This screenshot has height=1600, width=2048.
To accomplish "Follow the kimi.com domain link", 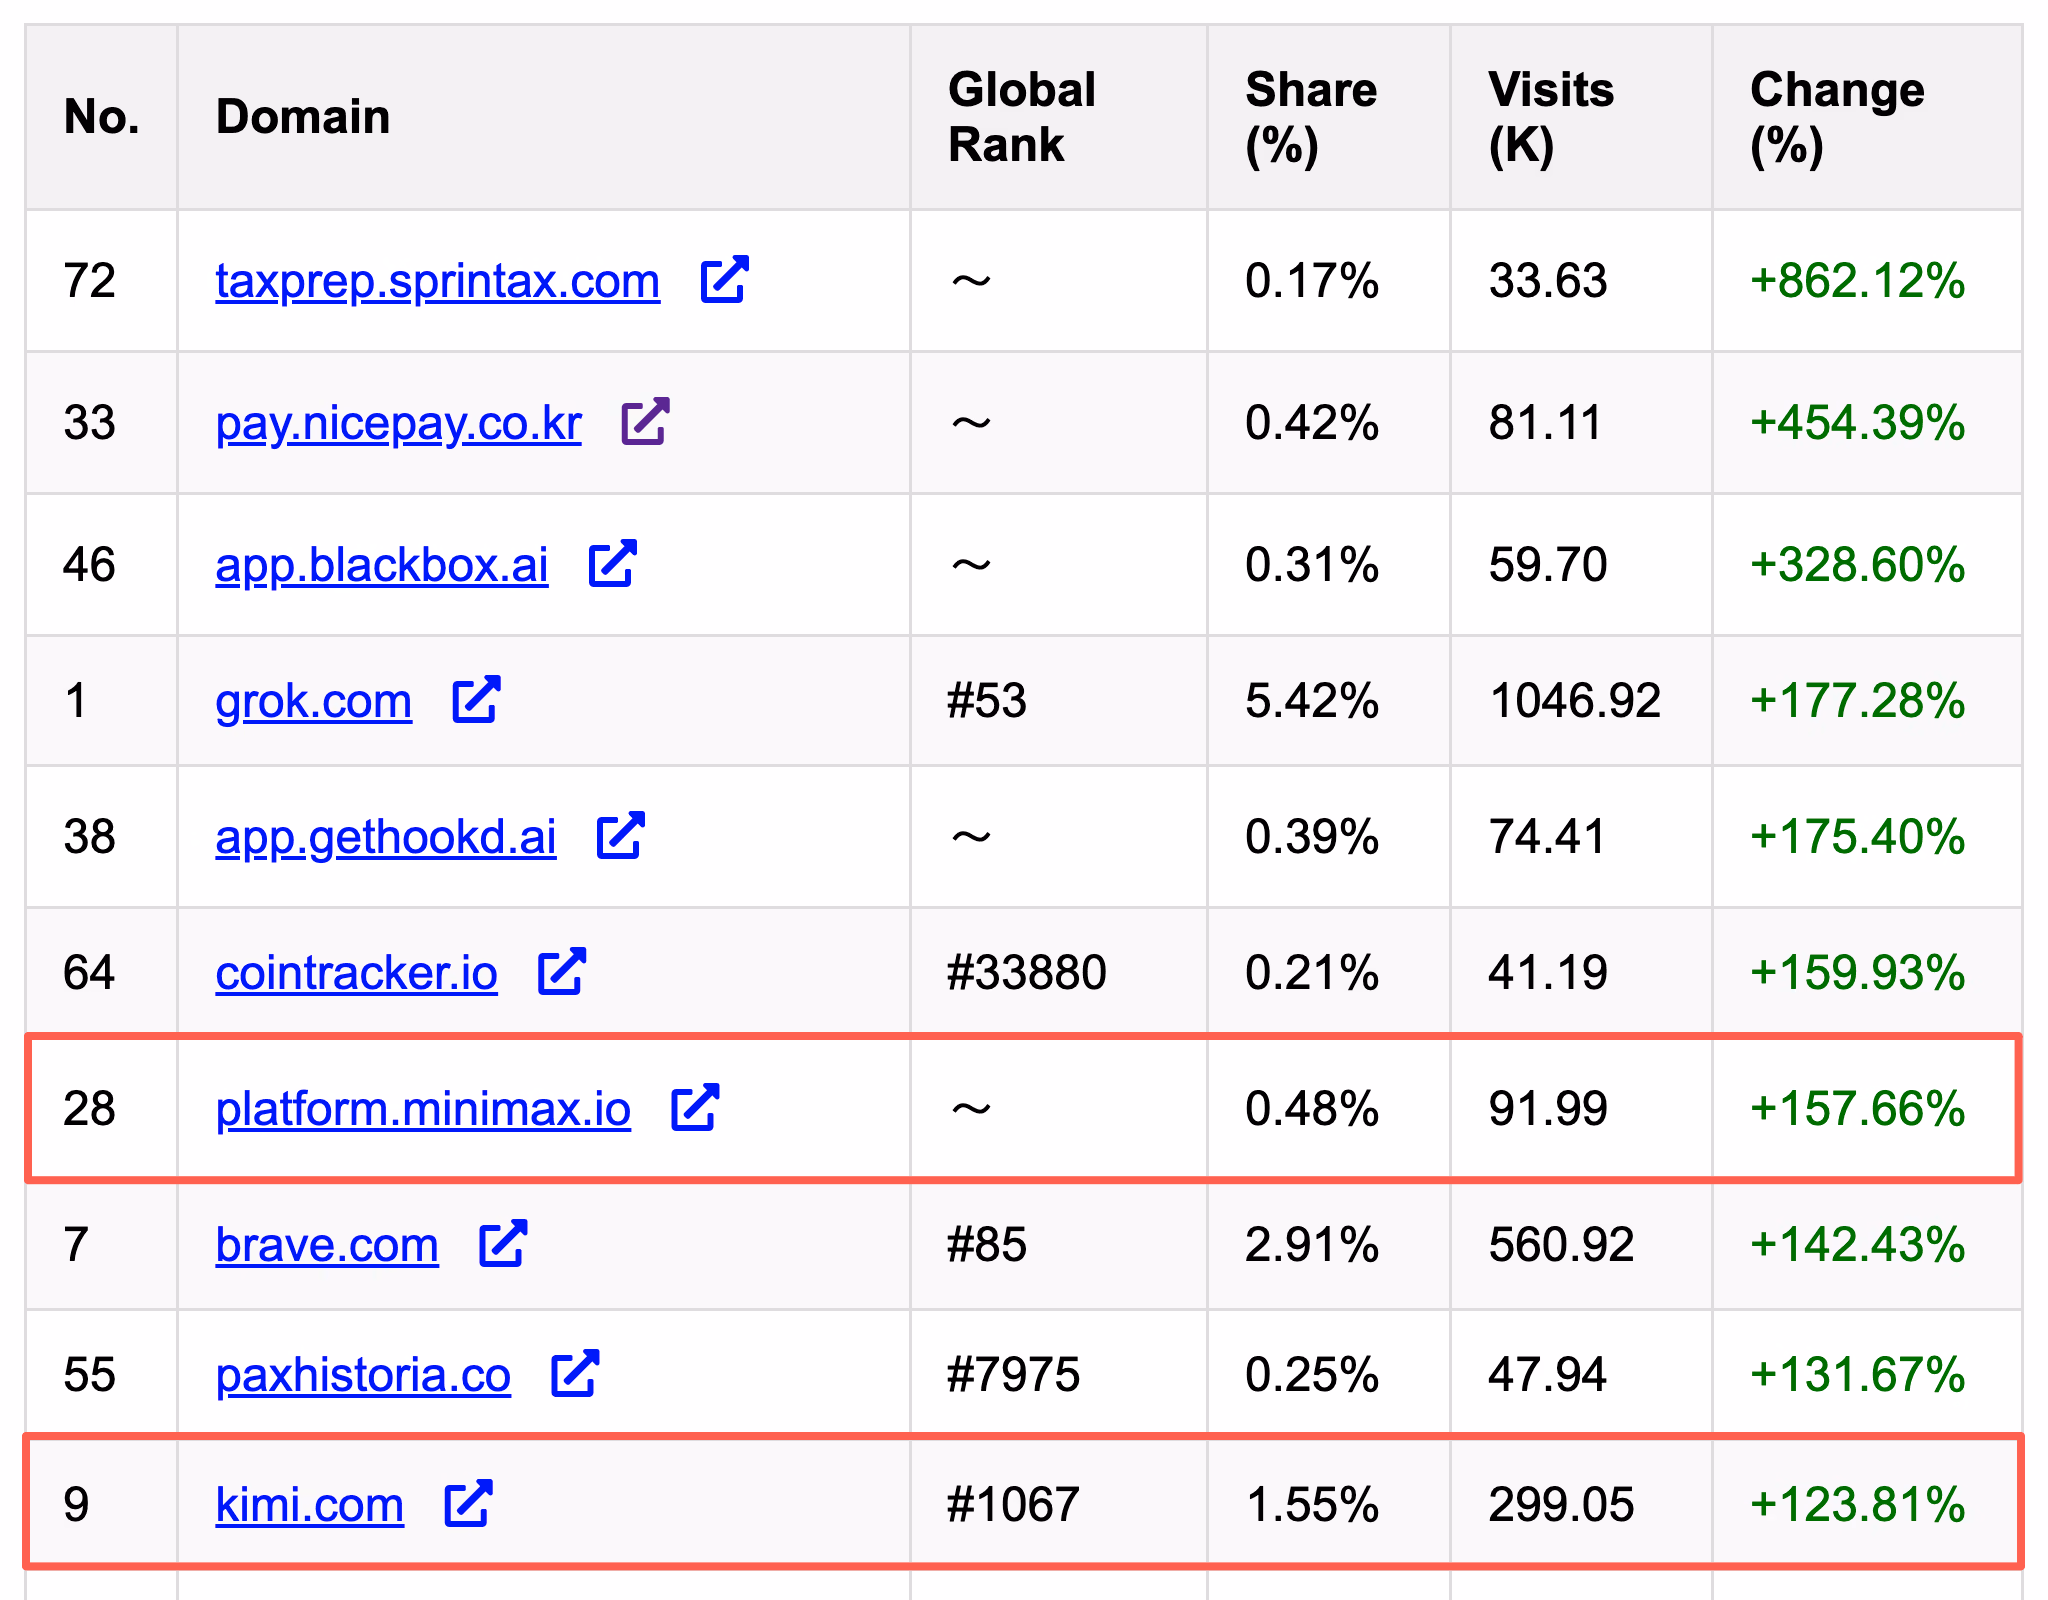I will (x=309, y=1506).
